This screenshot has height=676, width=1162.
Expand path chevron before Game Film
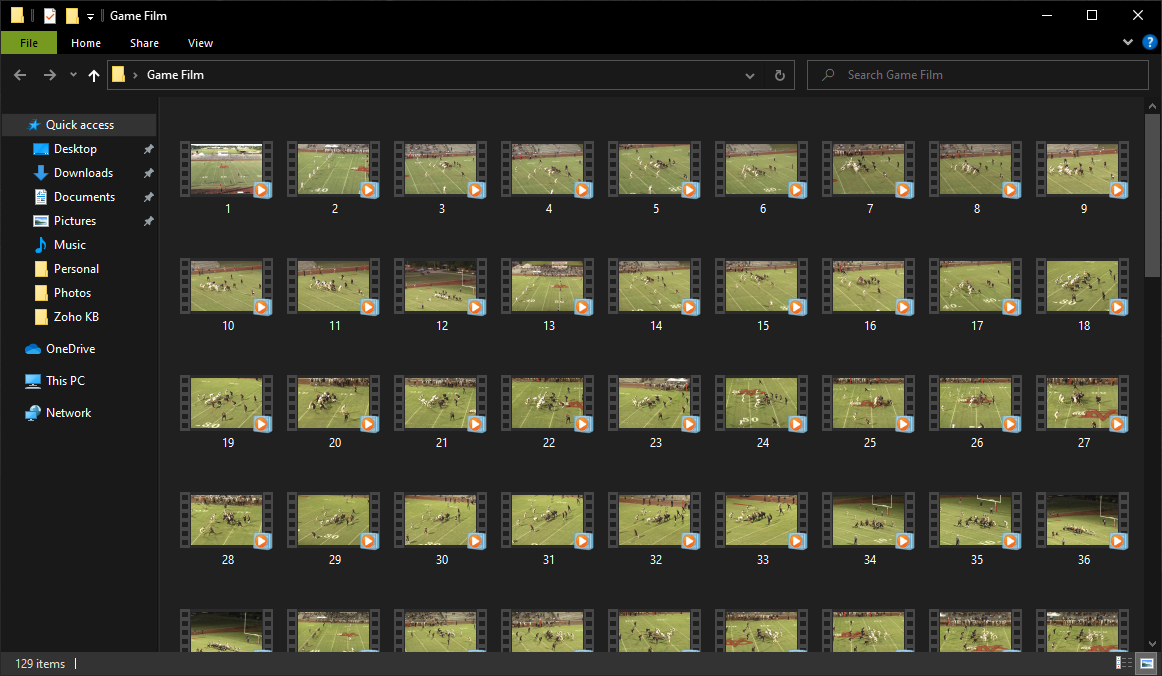136,76
